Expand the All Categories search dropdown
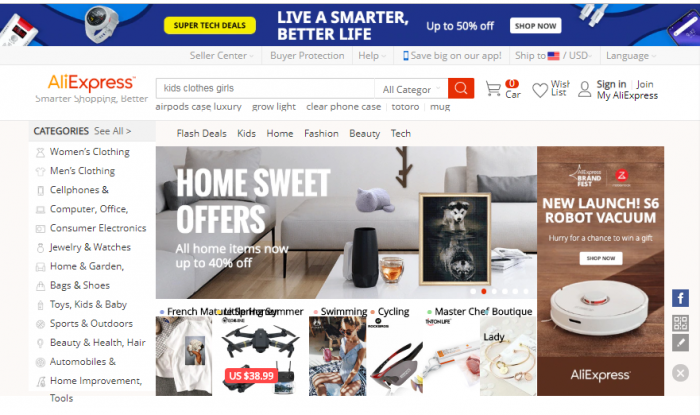 (x=411, y=89)
